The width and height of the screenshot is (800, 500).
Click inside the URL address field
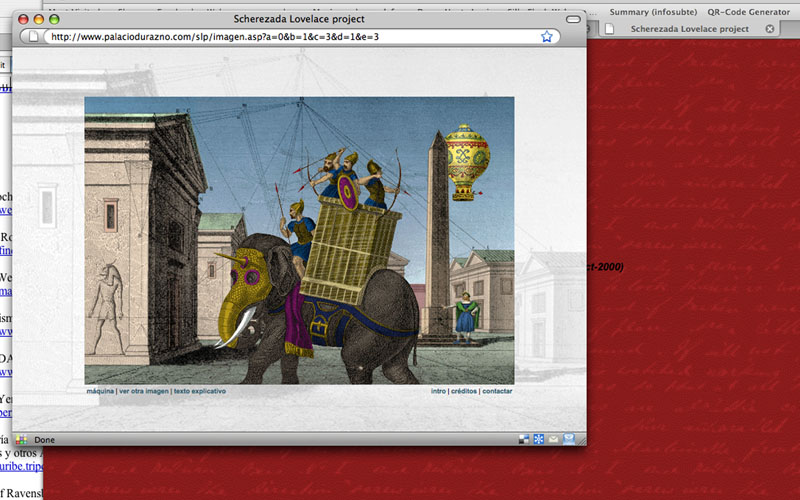click(x=290, y=37)
